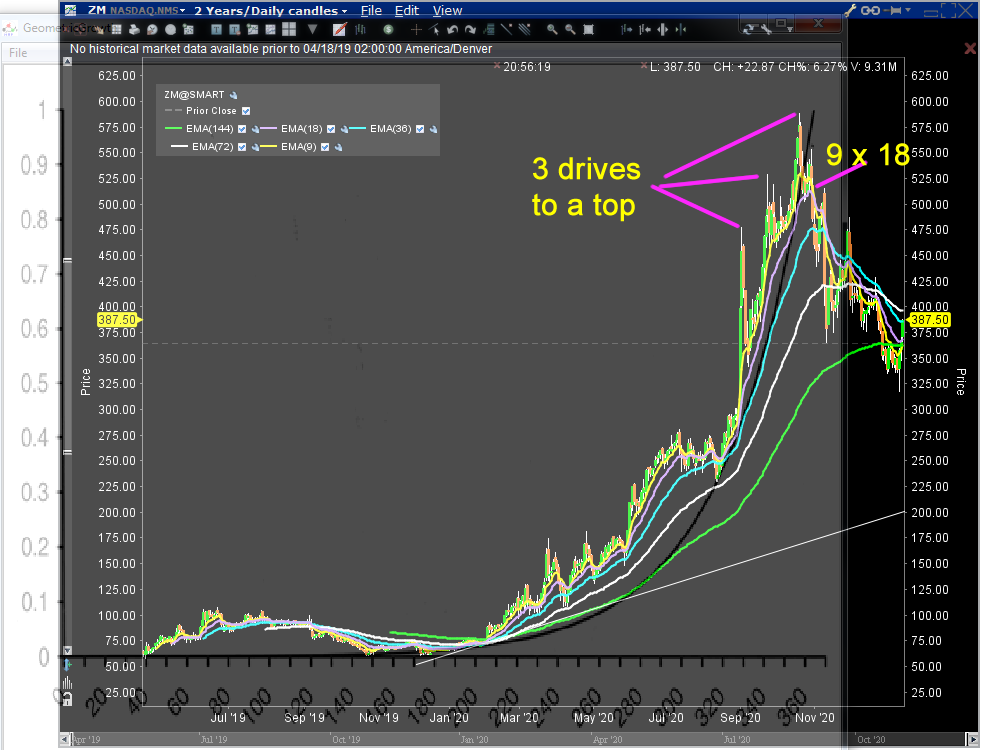Viewport: 992px width, 750px height.
Task: Click the print chart icon in toolbar
Action: (x=134, y=29)
